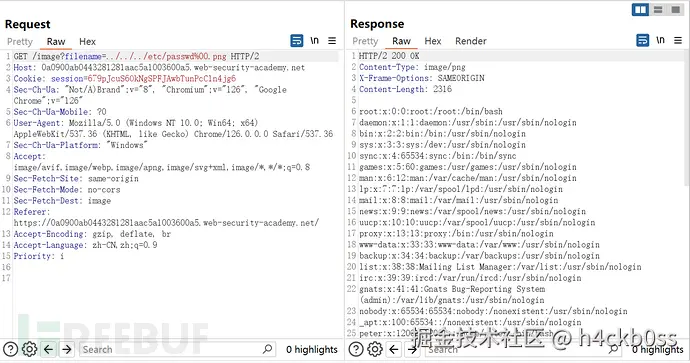
Task: Click the Accept-Encoding header line
Action: (x=92, y=234)
